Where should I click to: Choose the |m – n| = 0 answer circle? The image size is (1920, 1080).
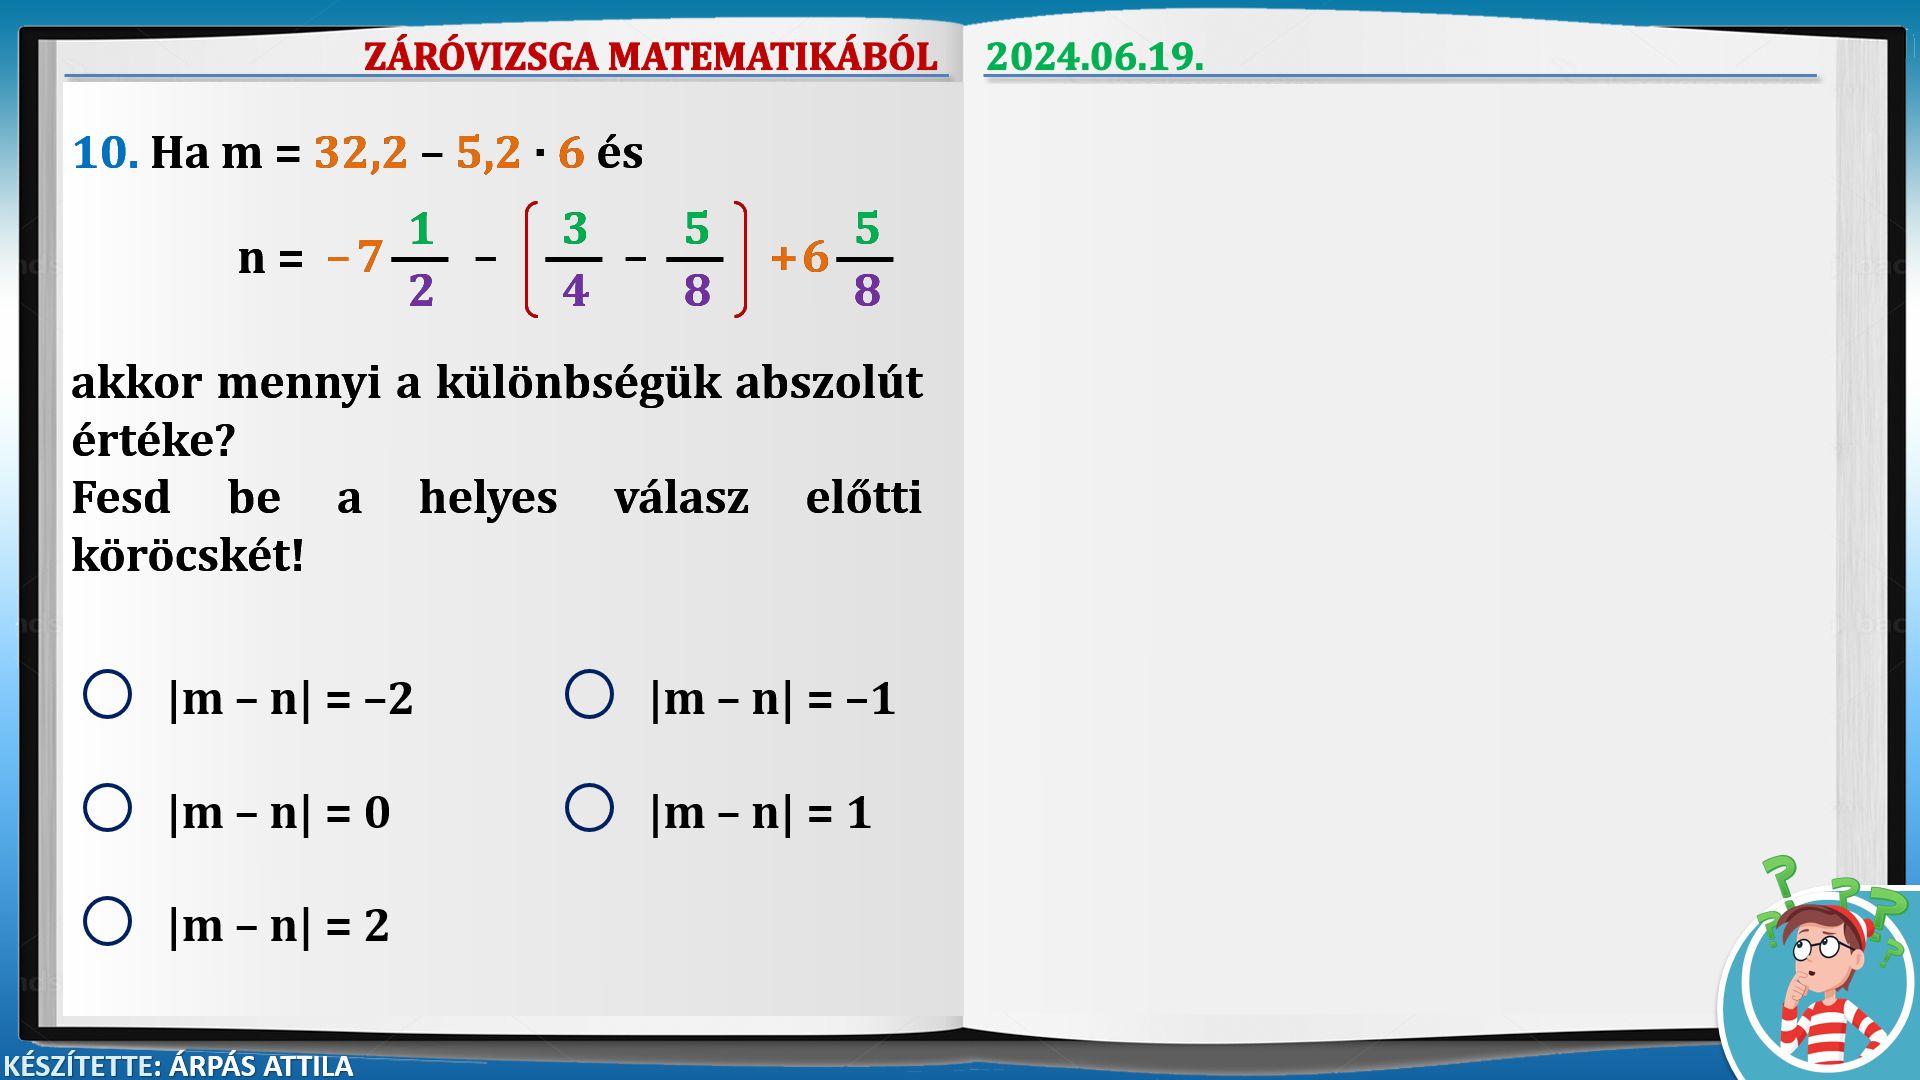(x=108, y=808)
